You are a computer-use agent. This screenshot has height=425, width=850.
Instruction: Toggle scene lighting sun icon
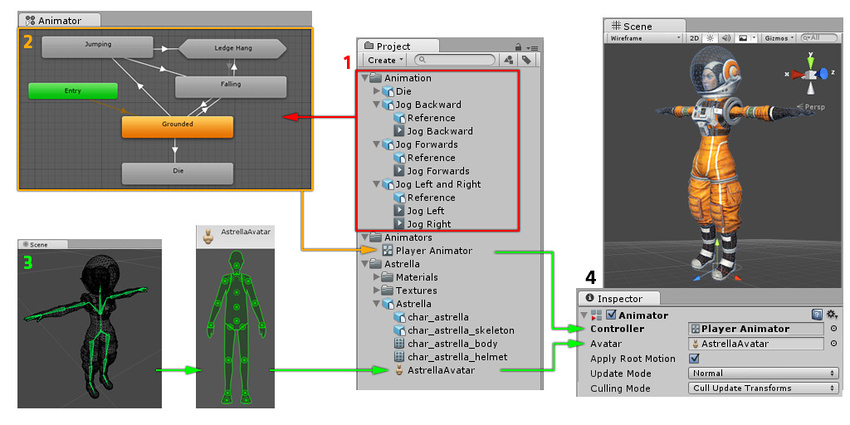[708, 37]
